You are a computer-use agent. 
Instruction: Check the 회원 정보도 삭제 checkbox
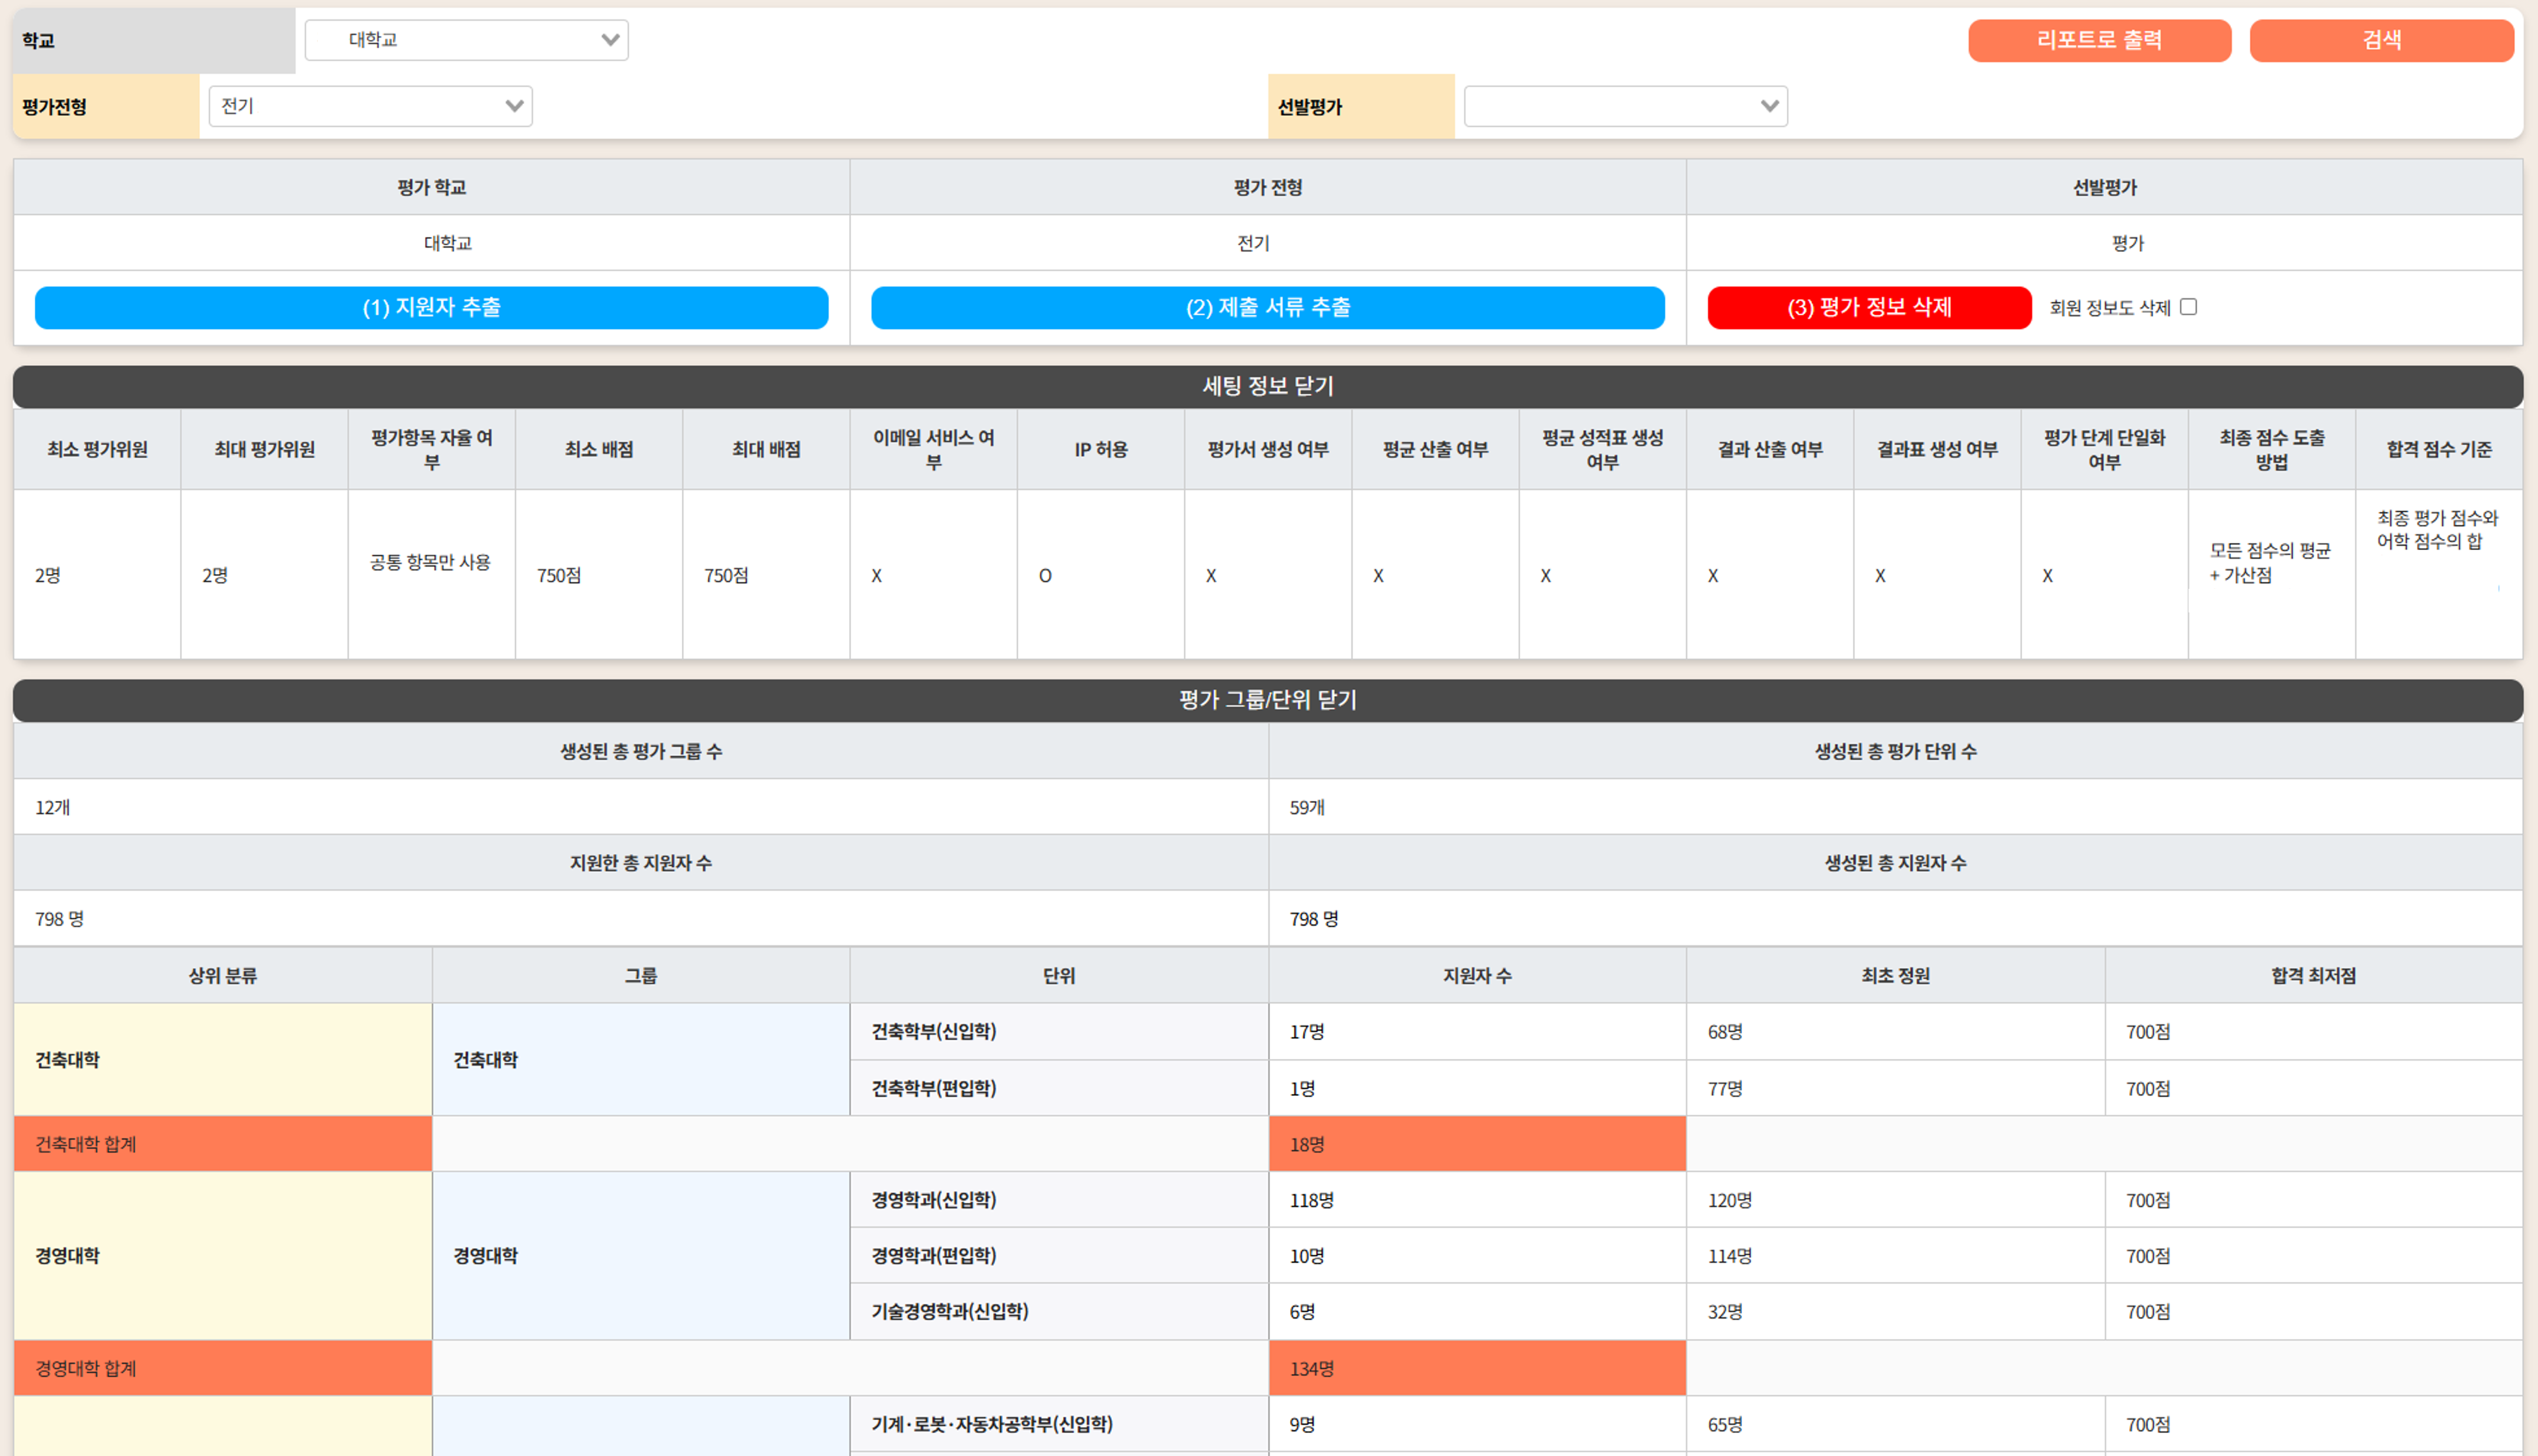[2188, 307]
